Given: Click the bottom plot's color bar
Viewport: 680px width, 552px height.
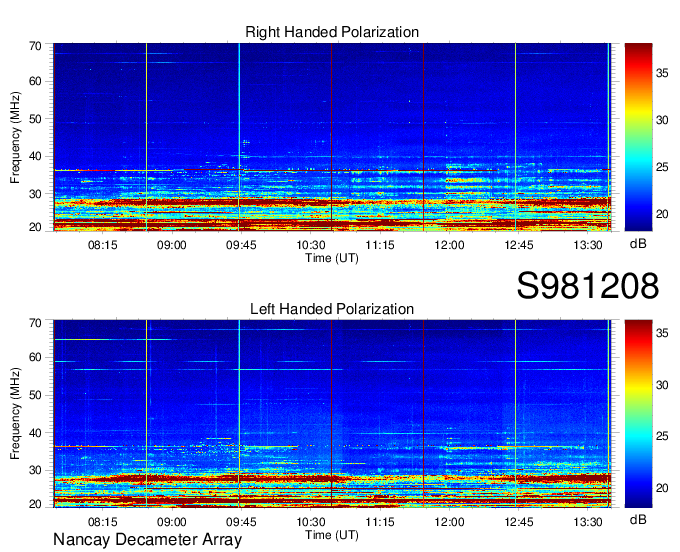Looking at the screenshot, I should coord(638,414).
